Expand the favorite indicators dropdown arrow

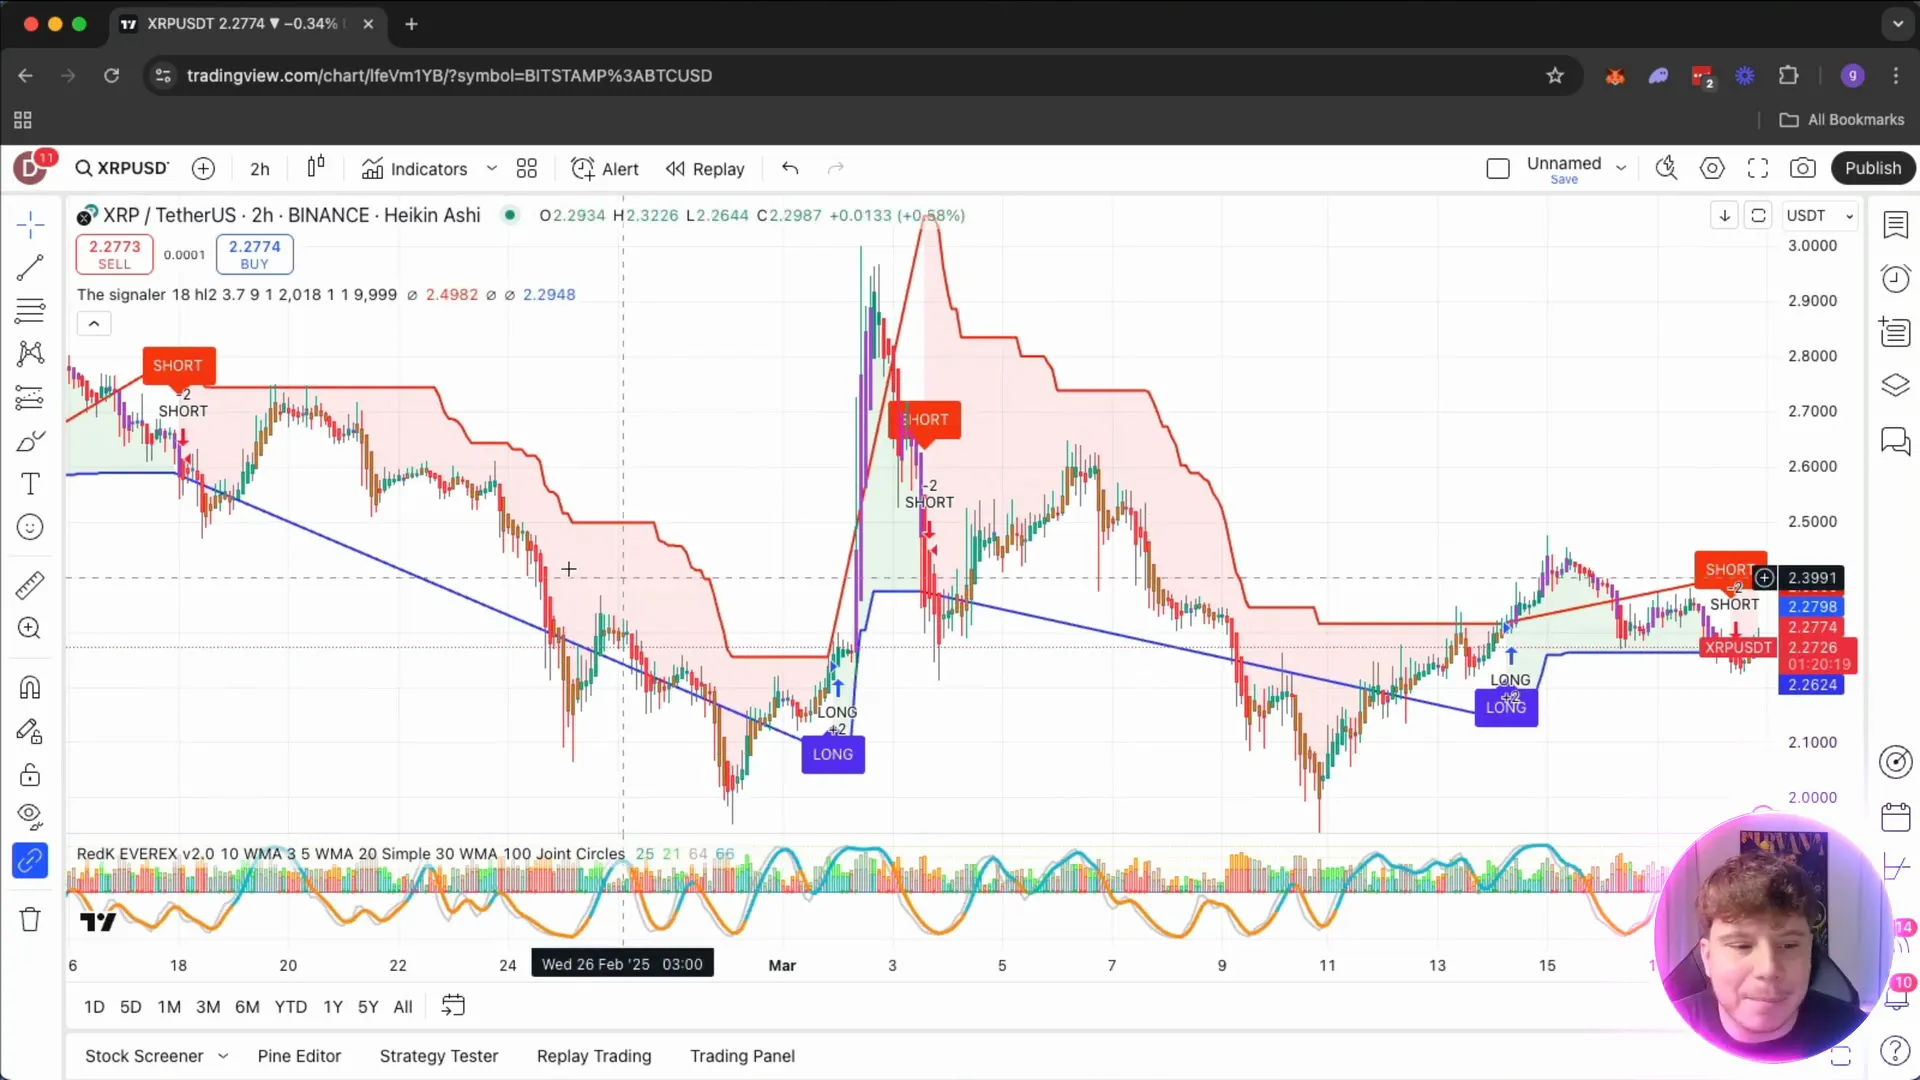[x=491, y=169]
